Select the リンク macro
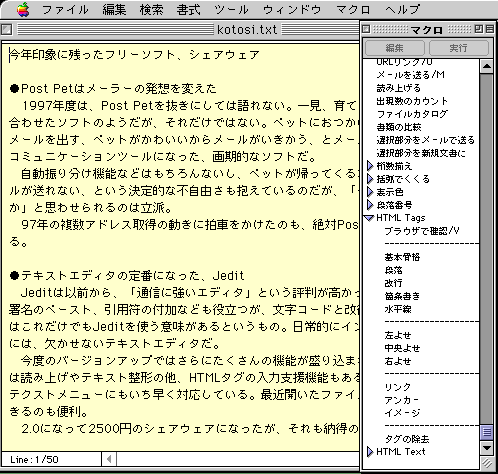Viewport: 498px width, 474px height. (x=398, y=387)
